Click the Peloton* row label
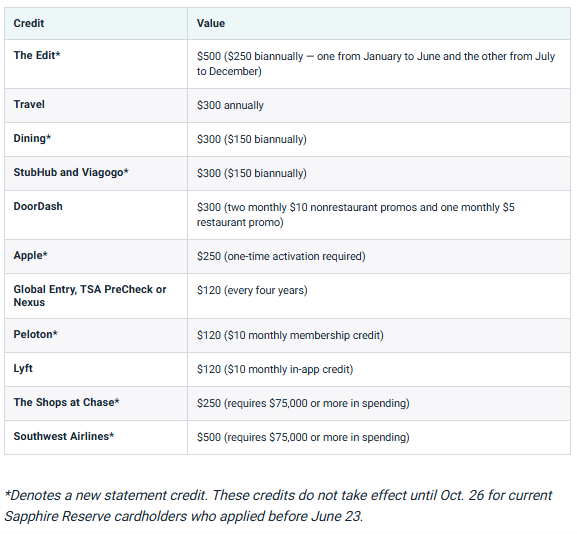Image resolution: width=577 pixels, height=534 pixels. tap(35, 334)
